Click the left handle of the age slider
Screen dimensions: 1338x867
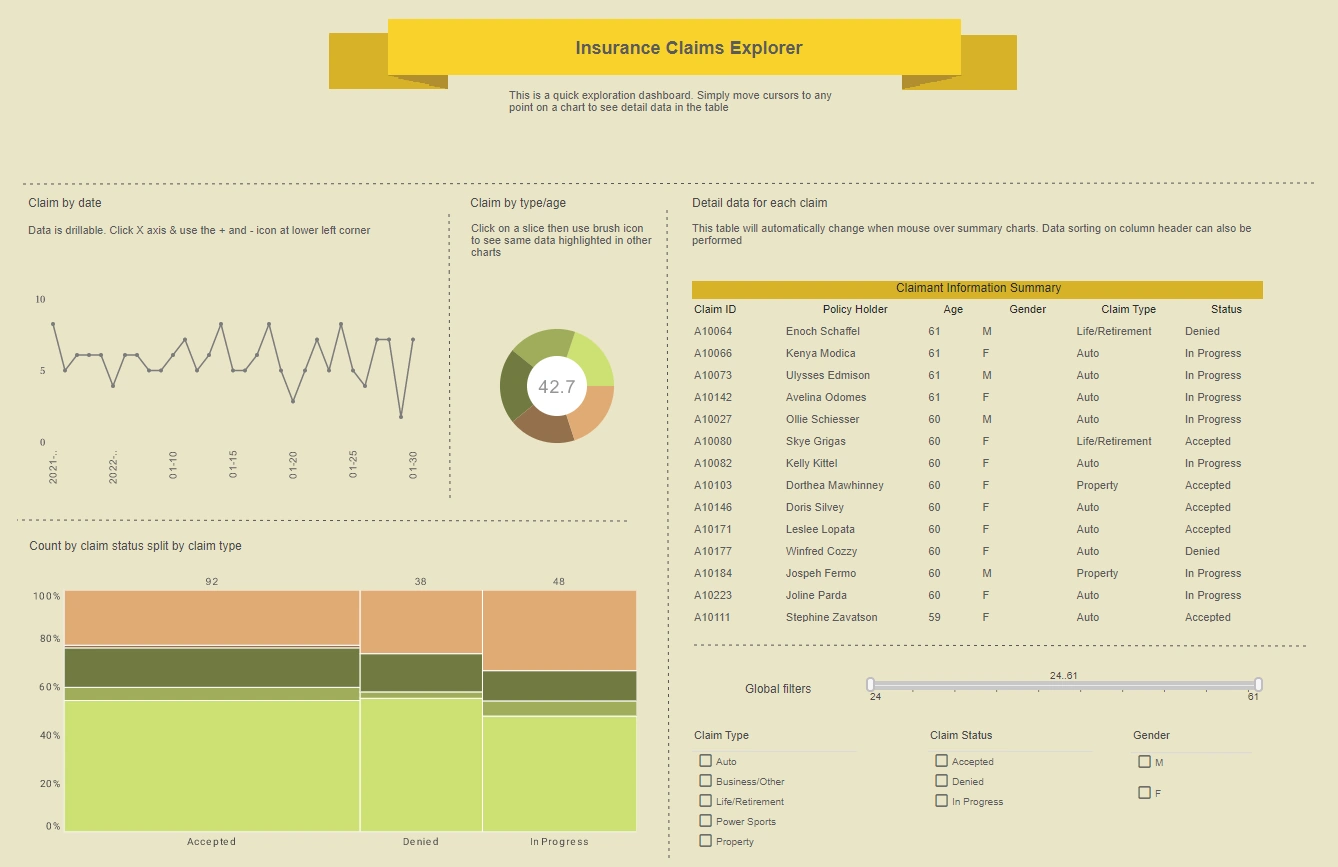[871, 684]
